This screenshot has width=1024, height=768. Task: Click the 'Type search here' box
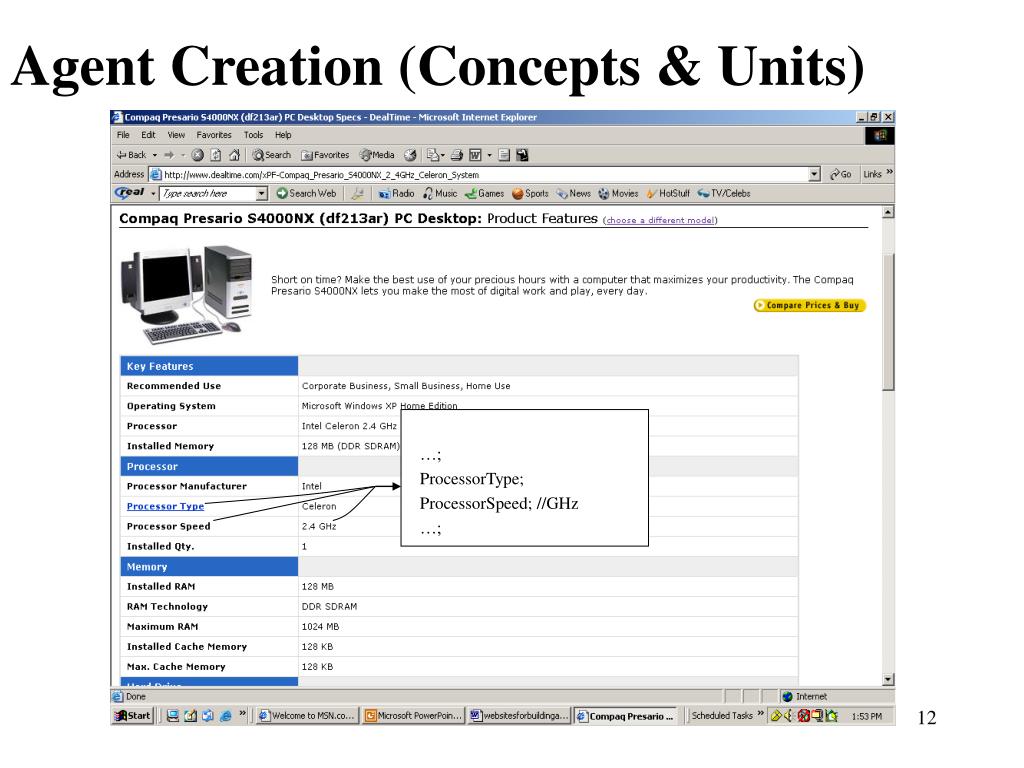pos(208,194)
